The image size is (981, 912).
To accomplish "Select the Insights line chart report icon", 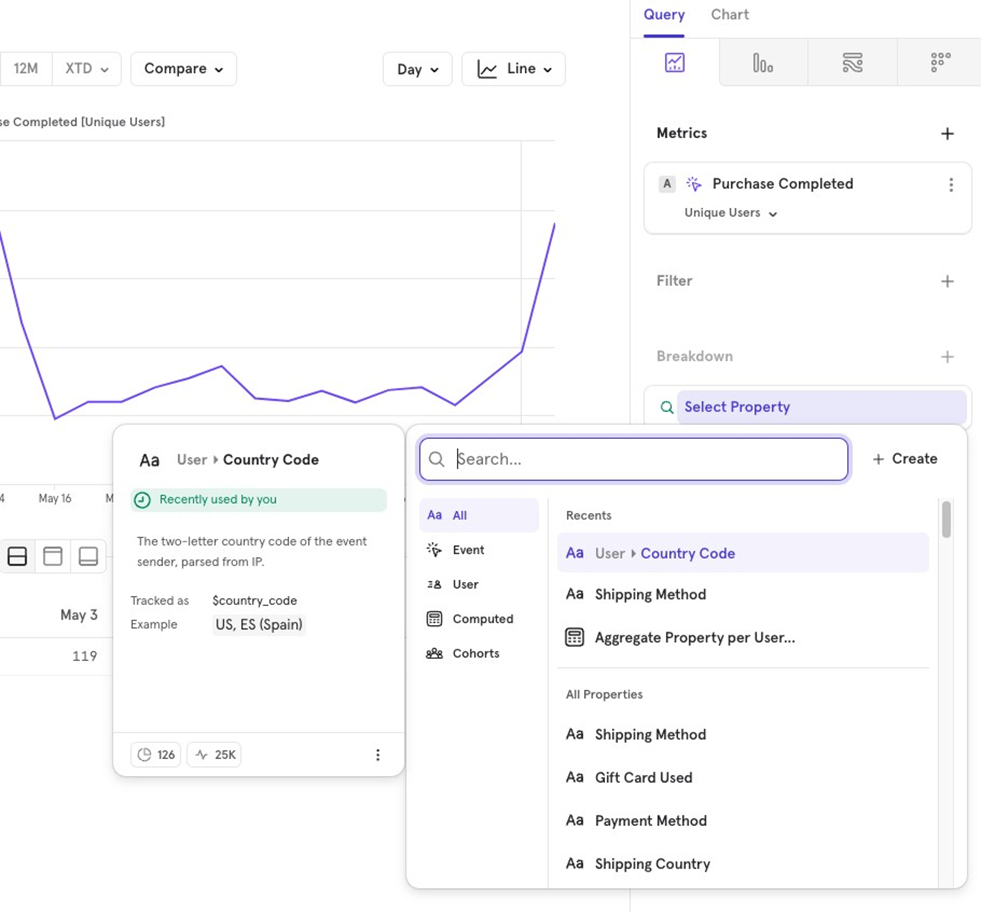I will pyautogui.click(x=675, y=63).
